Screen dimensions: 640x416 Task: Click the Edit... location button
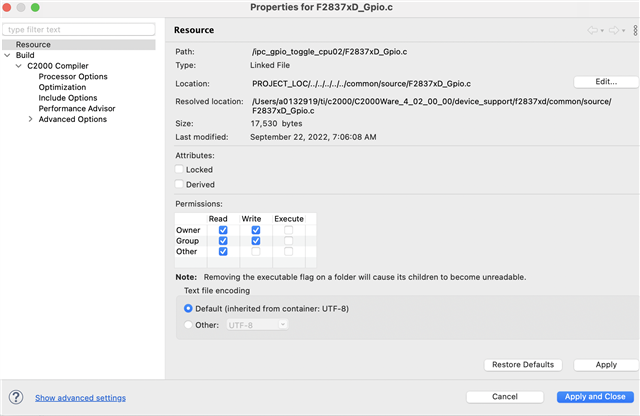coord(606,82)
